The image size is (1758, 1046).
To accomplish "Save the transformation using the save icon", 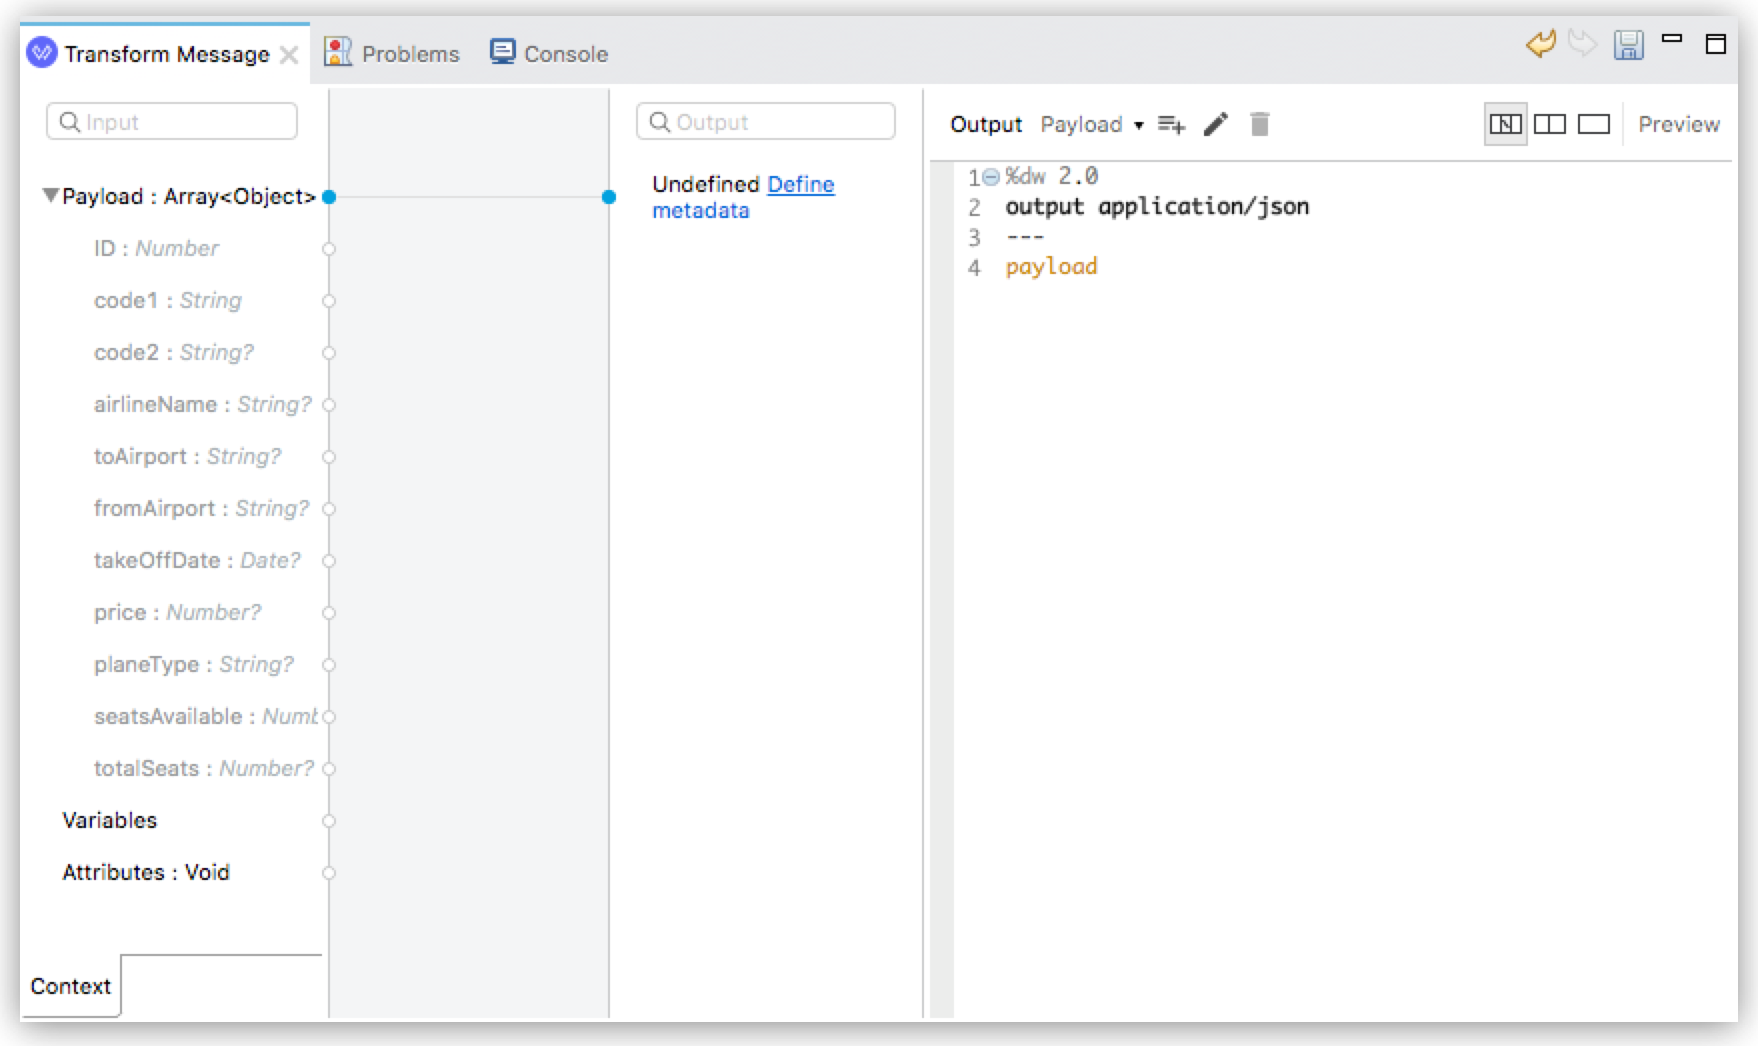I will [1630, 46].
